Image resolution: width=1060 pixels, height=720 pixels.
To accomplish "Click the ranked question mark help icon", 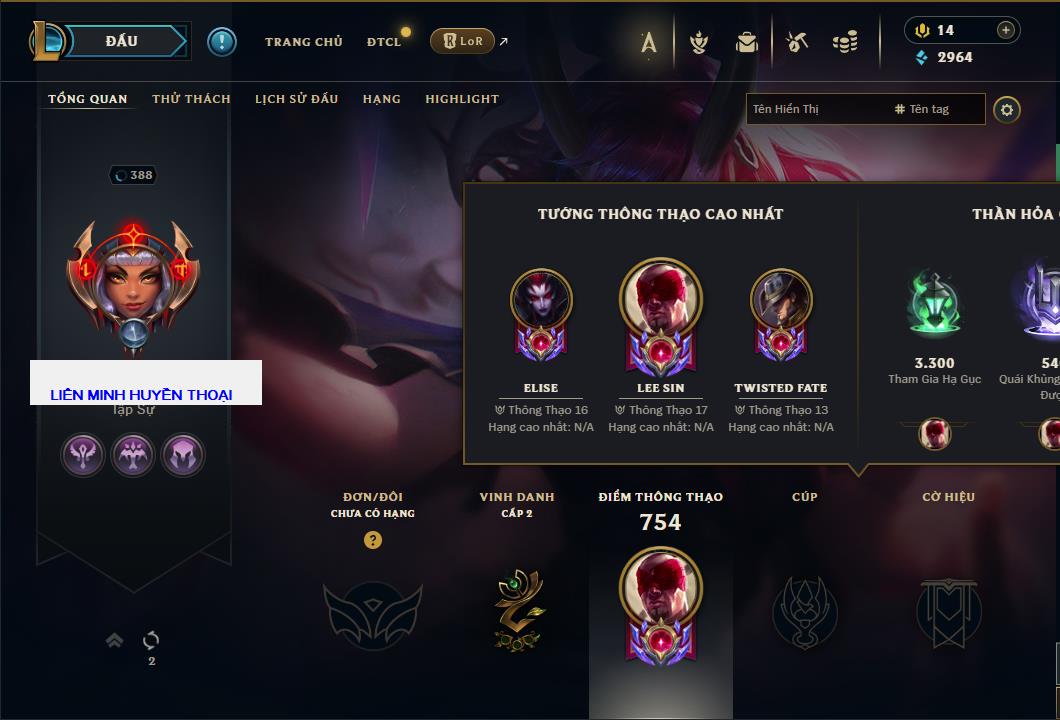I will (x=372, y=539).
